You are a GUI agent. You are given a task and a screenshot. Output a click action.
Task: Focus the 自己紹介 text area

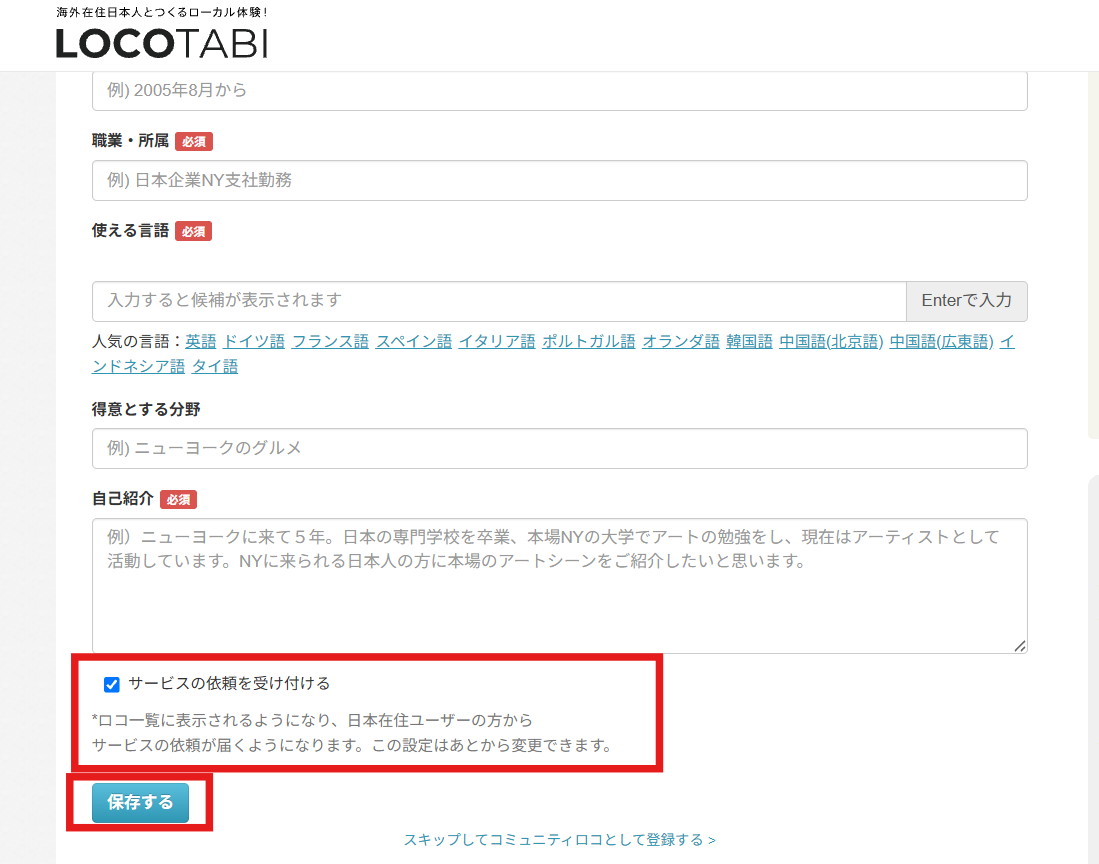point(559,586)
